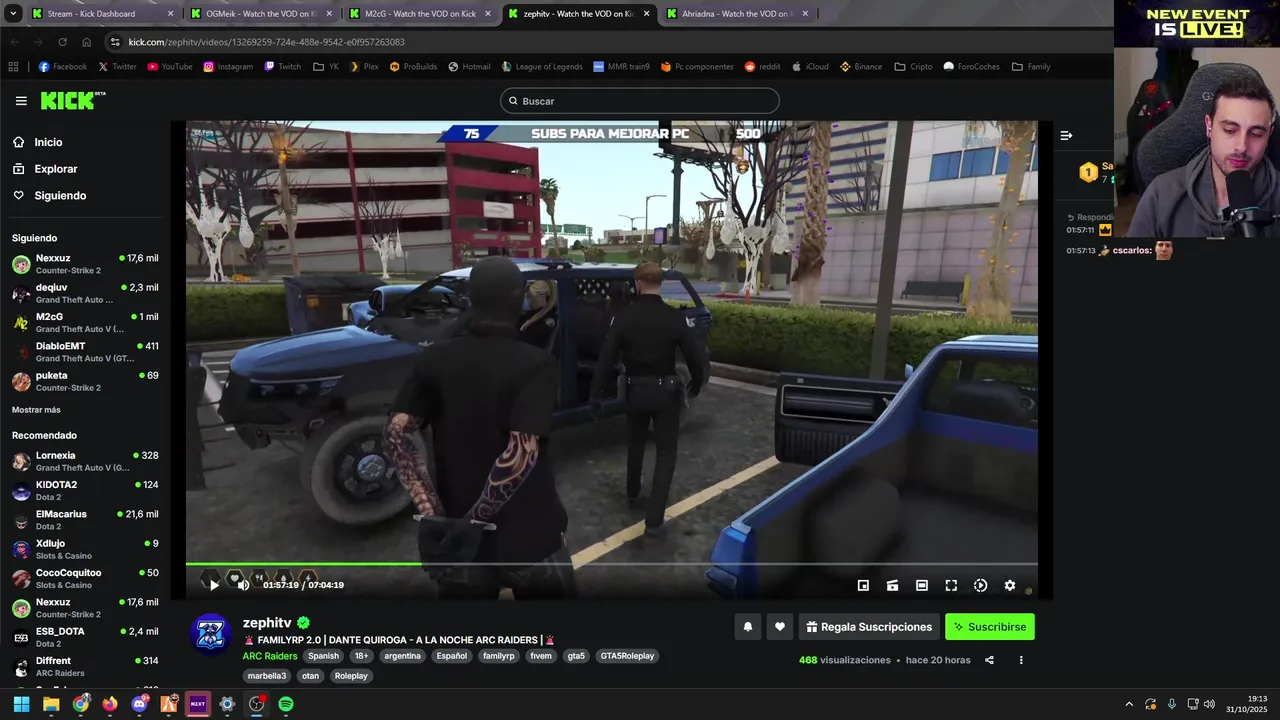The image size is (1280, 720).
Task: Open Xdlujo recommended channel
Action: (85, 549)
